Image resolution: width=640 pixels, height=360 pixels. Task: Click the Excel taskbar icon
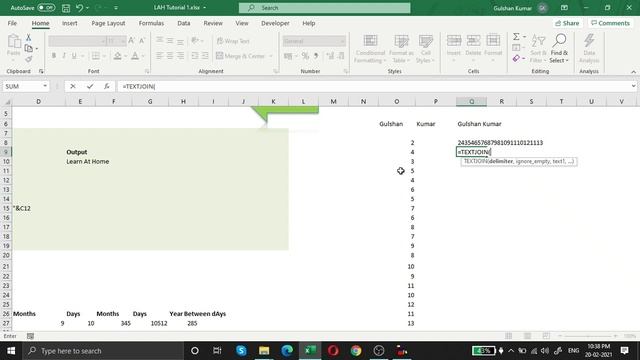[x=310, y=351]
